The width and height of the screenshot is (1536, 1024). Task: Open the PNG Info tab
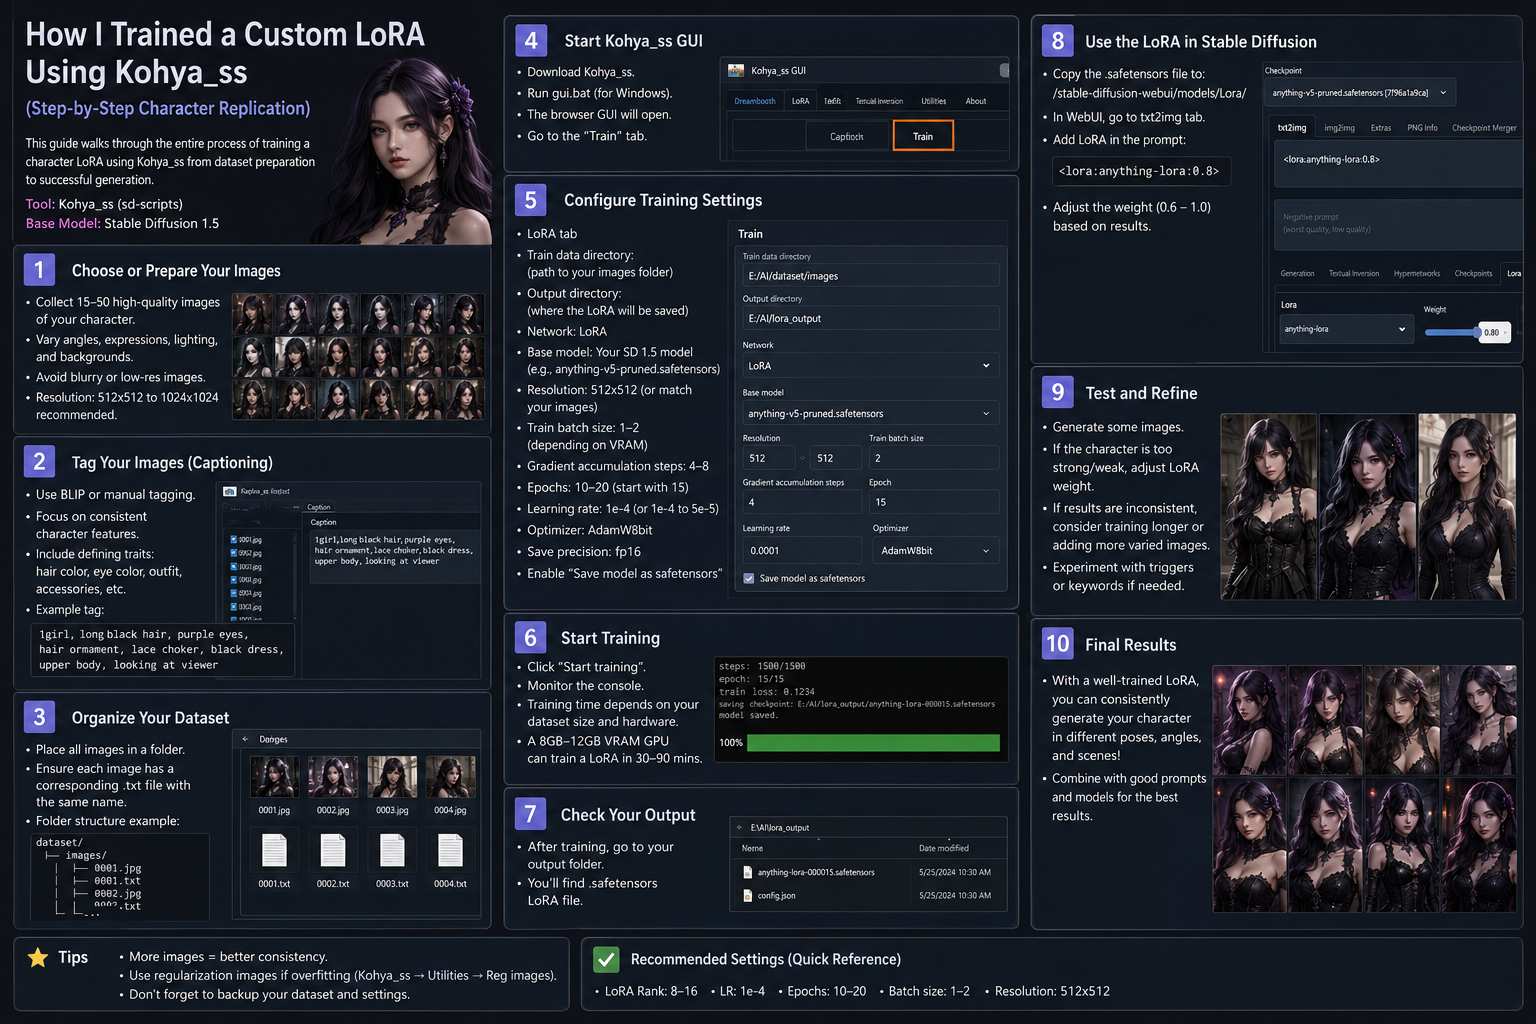(1422, 128)
